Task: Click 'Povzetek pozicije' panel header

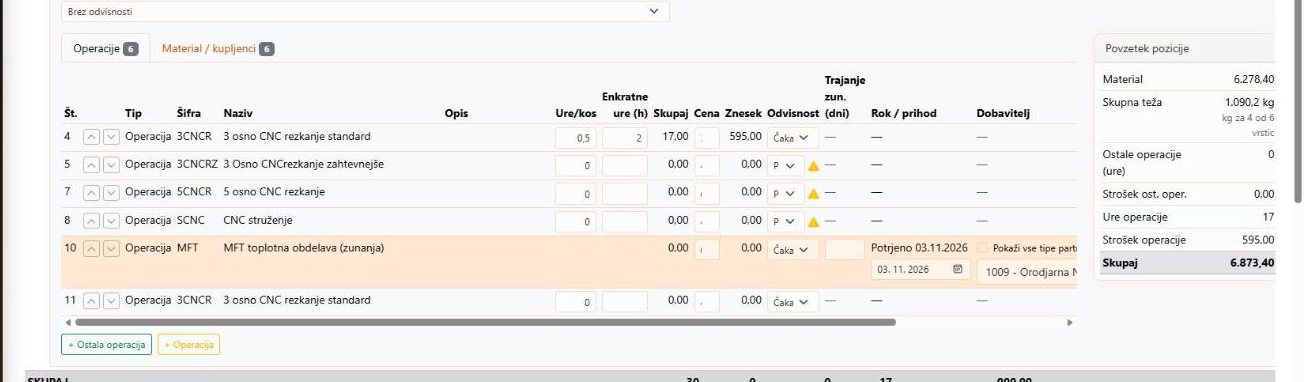Action: click(x=1147, y=48)
